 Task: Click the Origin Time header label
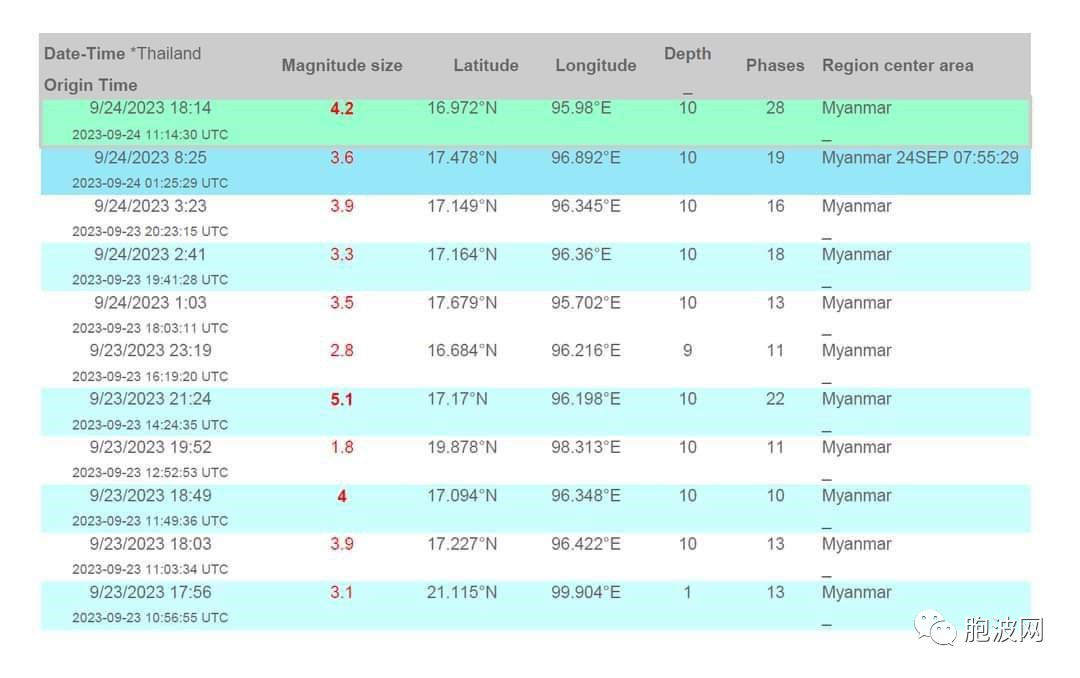point(90,85)
